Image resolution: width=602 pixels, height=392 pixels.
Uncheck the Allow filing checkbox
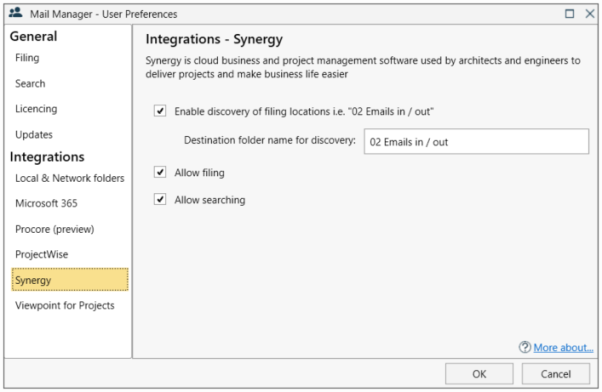click(x=160, y=172)
